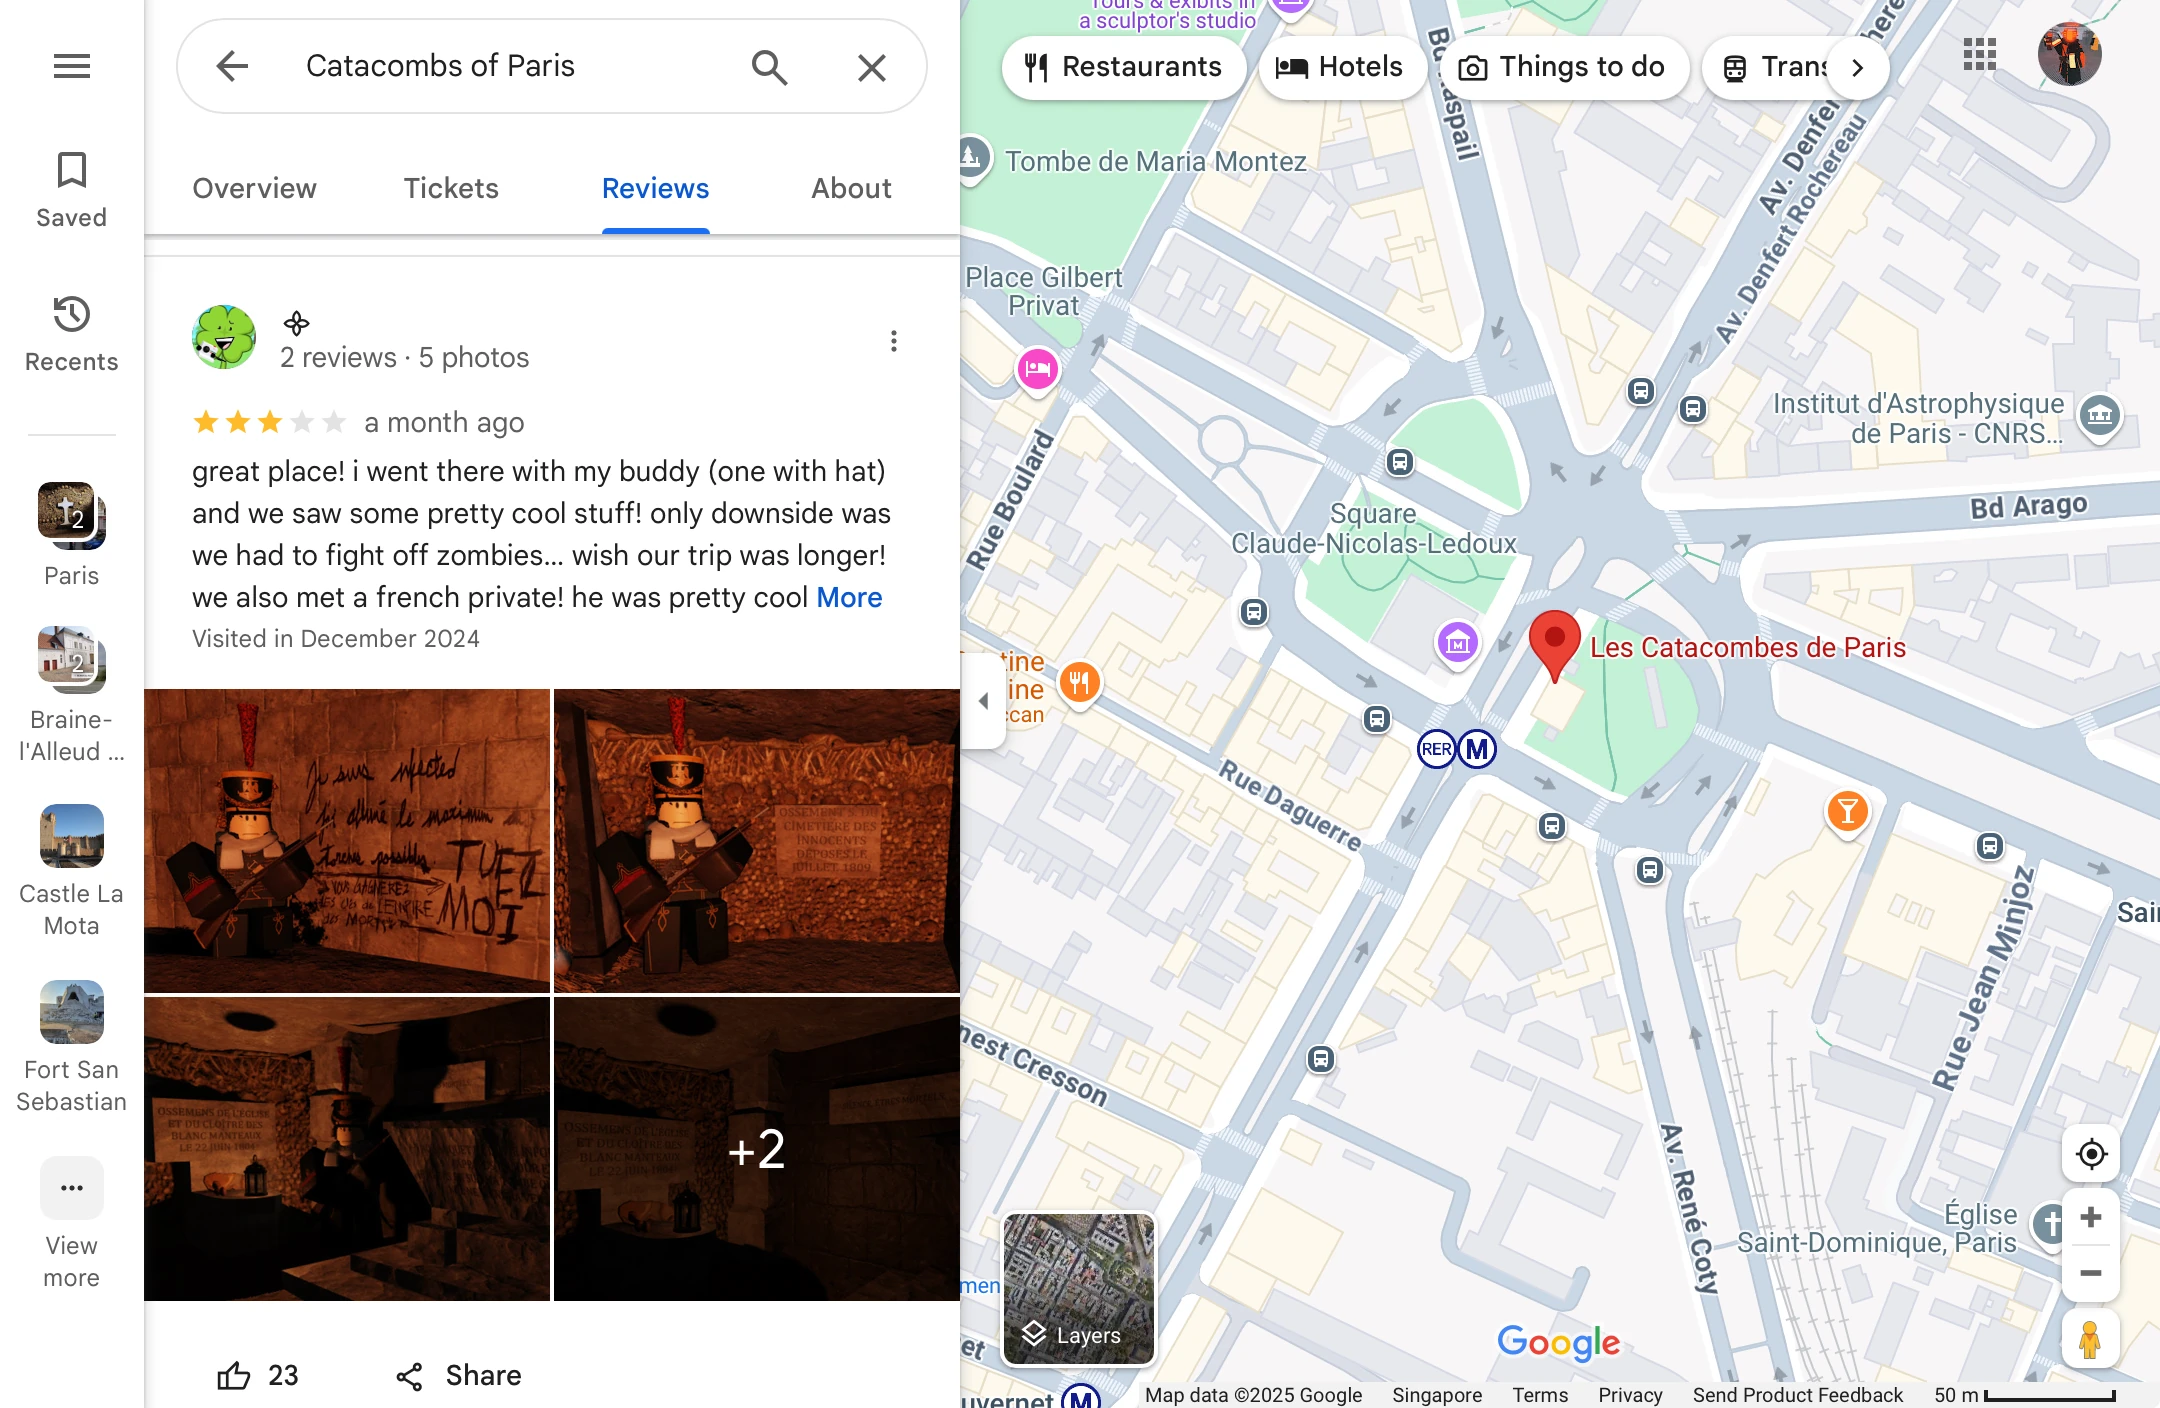
Task: Toggle the Layers satellite view
Action: click(x=1079, y=1288)
